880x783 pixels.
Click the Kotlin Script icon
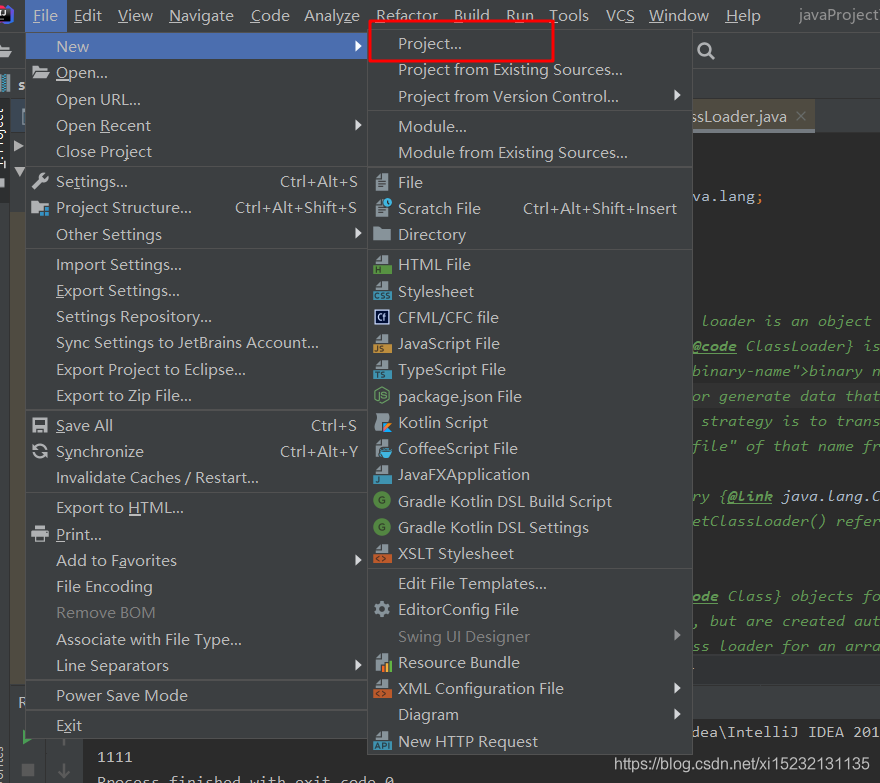(383, 422)
